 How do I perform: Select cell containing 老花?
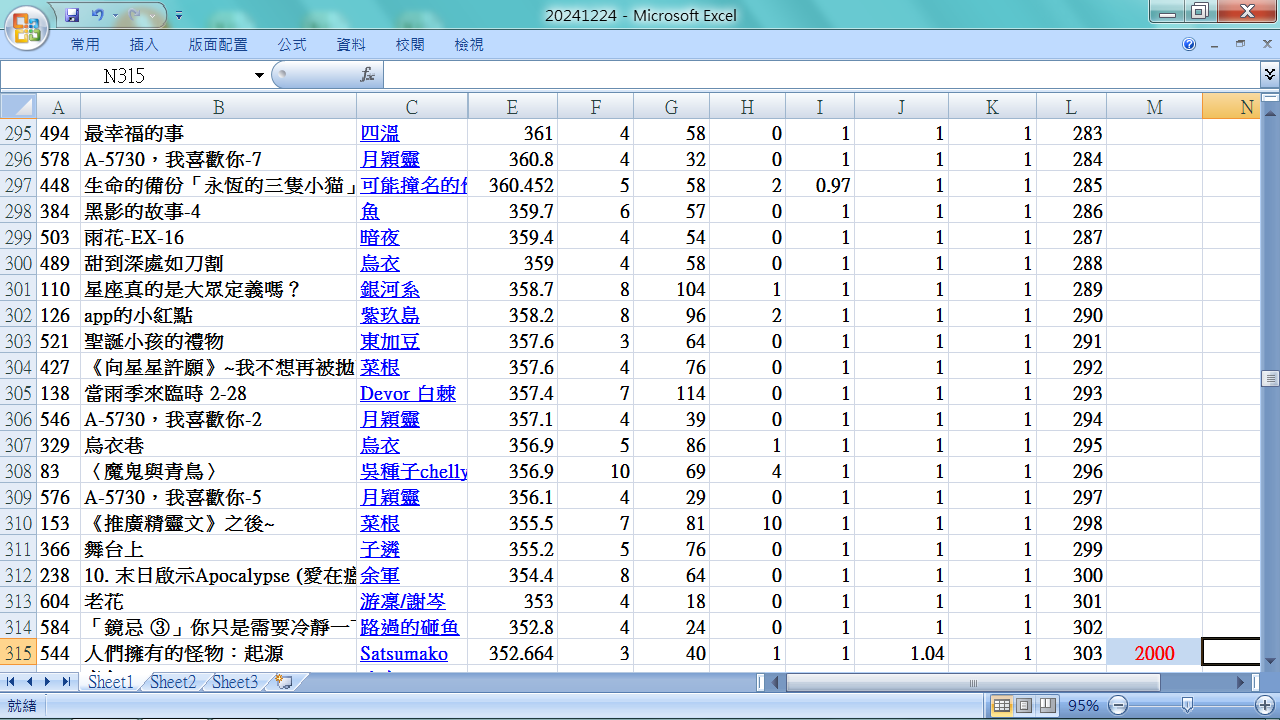[218, 601]
